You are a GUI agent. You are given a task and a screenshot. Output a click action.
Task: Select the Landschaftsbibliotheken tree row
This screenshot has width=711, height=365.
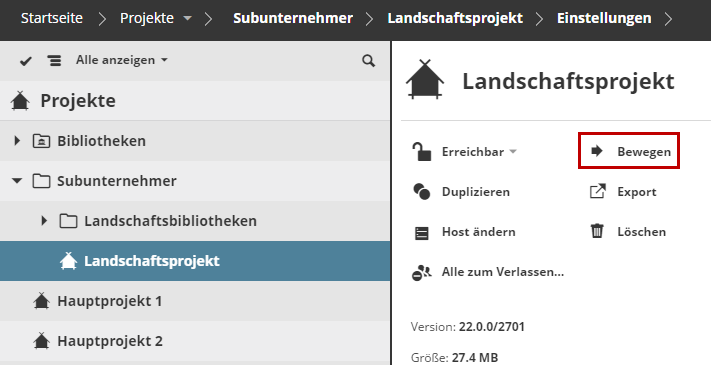click(195, 221)
